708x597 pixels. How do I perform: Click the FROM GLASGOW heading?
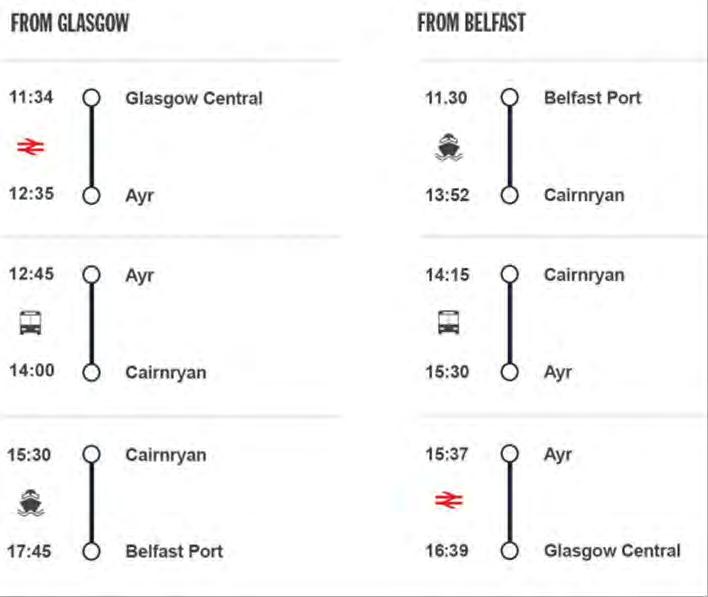(x=70, y=23)
